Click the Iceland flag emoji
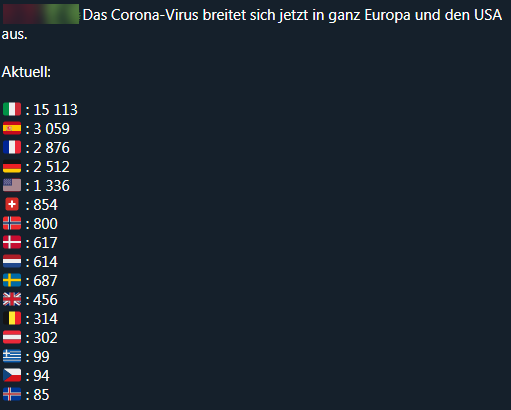The image size is (511, 410). 12,394
